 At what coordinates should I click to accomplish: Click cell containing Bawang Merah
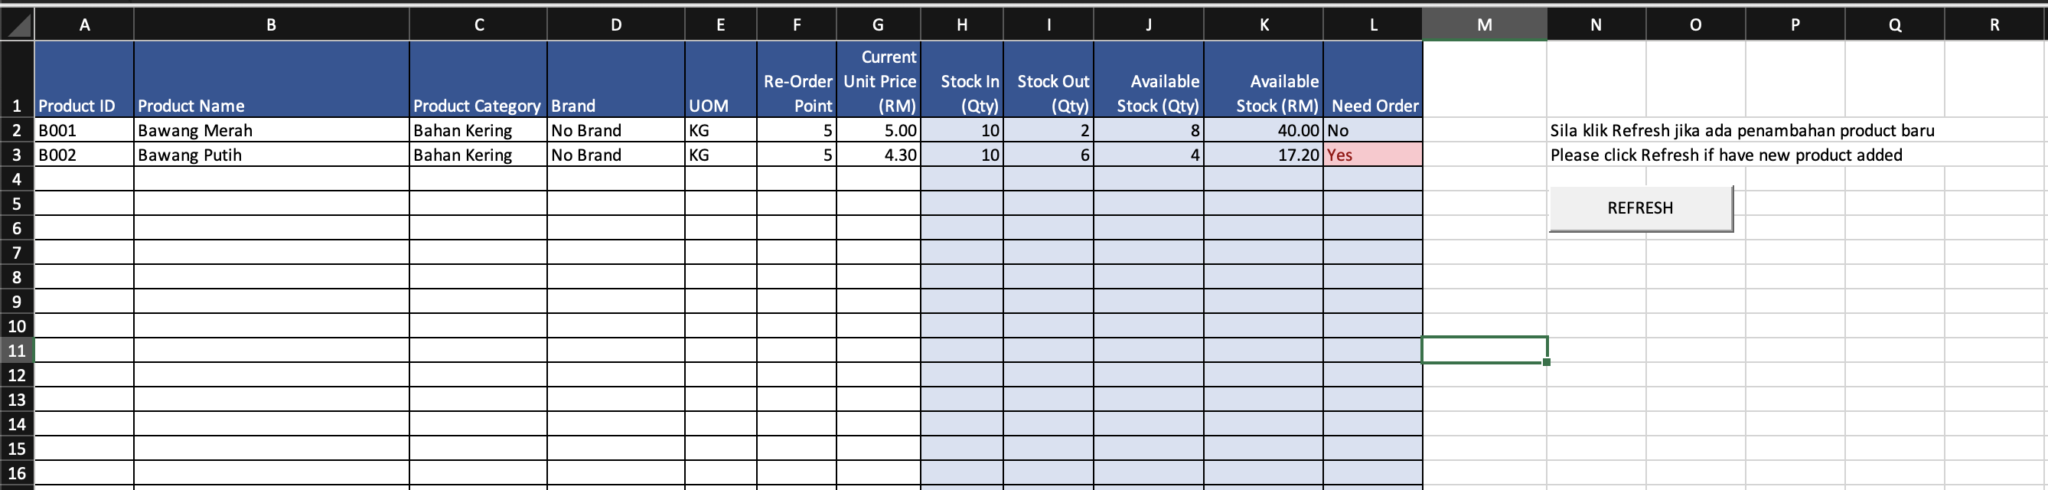(x=271, y=130)
